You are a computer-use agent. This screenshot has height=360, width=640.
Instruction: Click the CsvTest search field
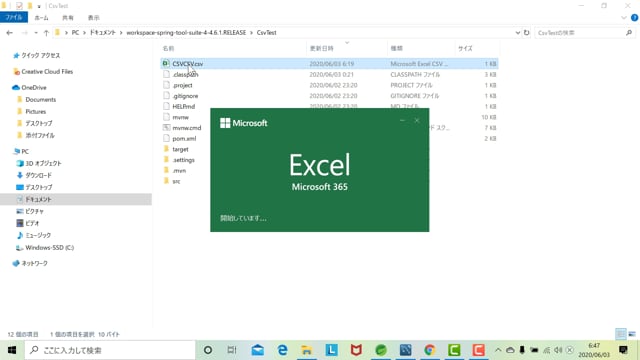click(580, 33)
